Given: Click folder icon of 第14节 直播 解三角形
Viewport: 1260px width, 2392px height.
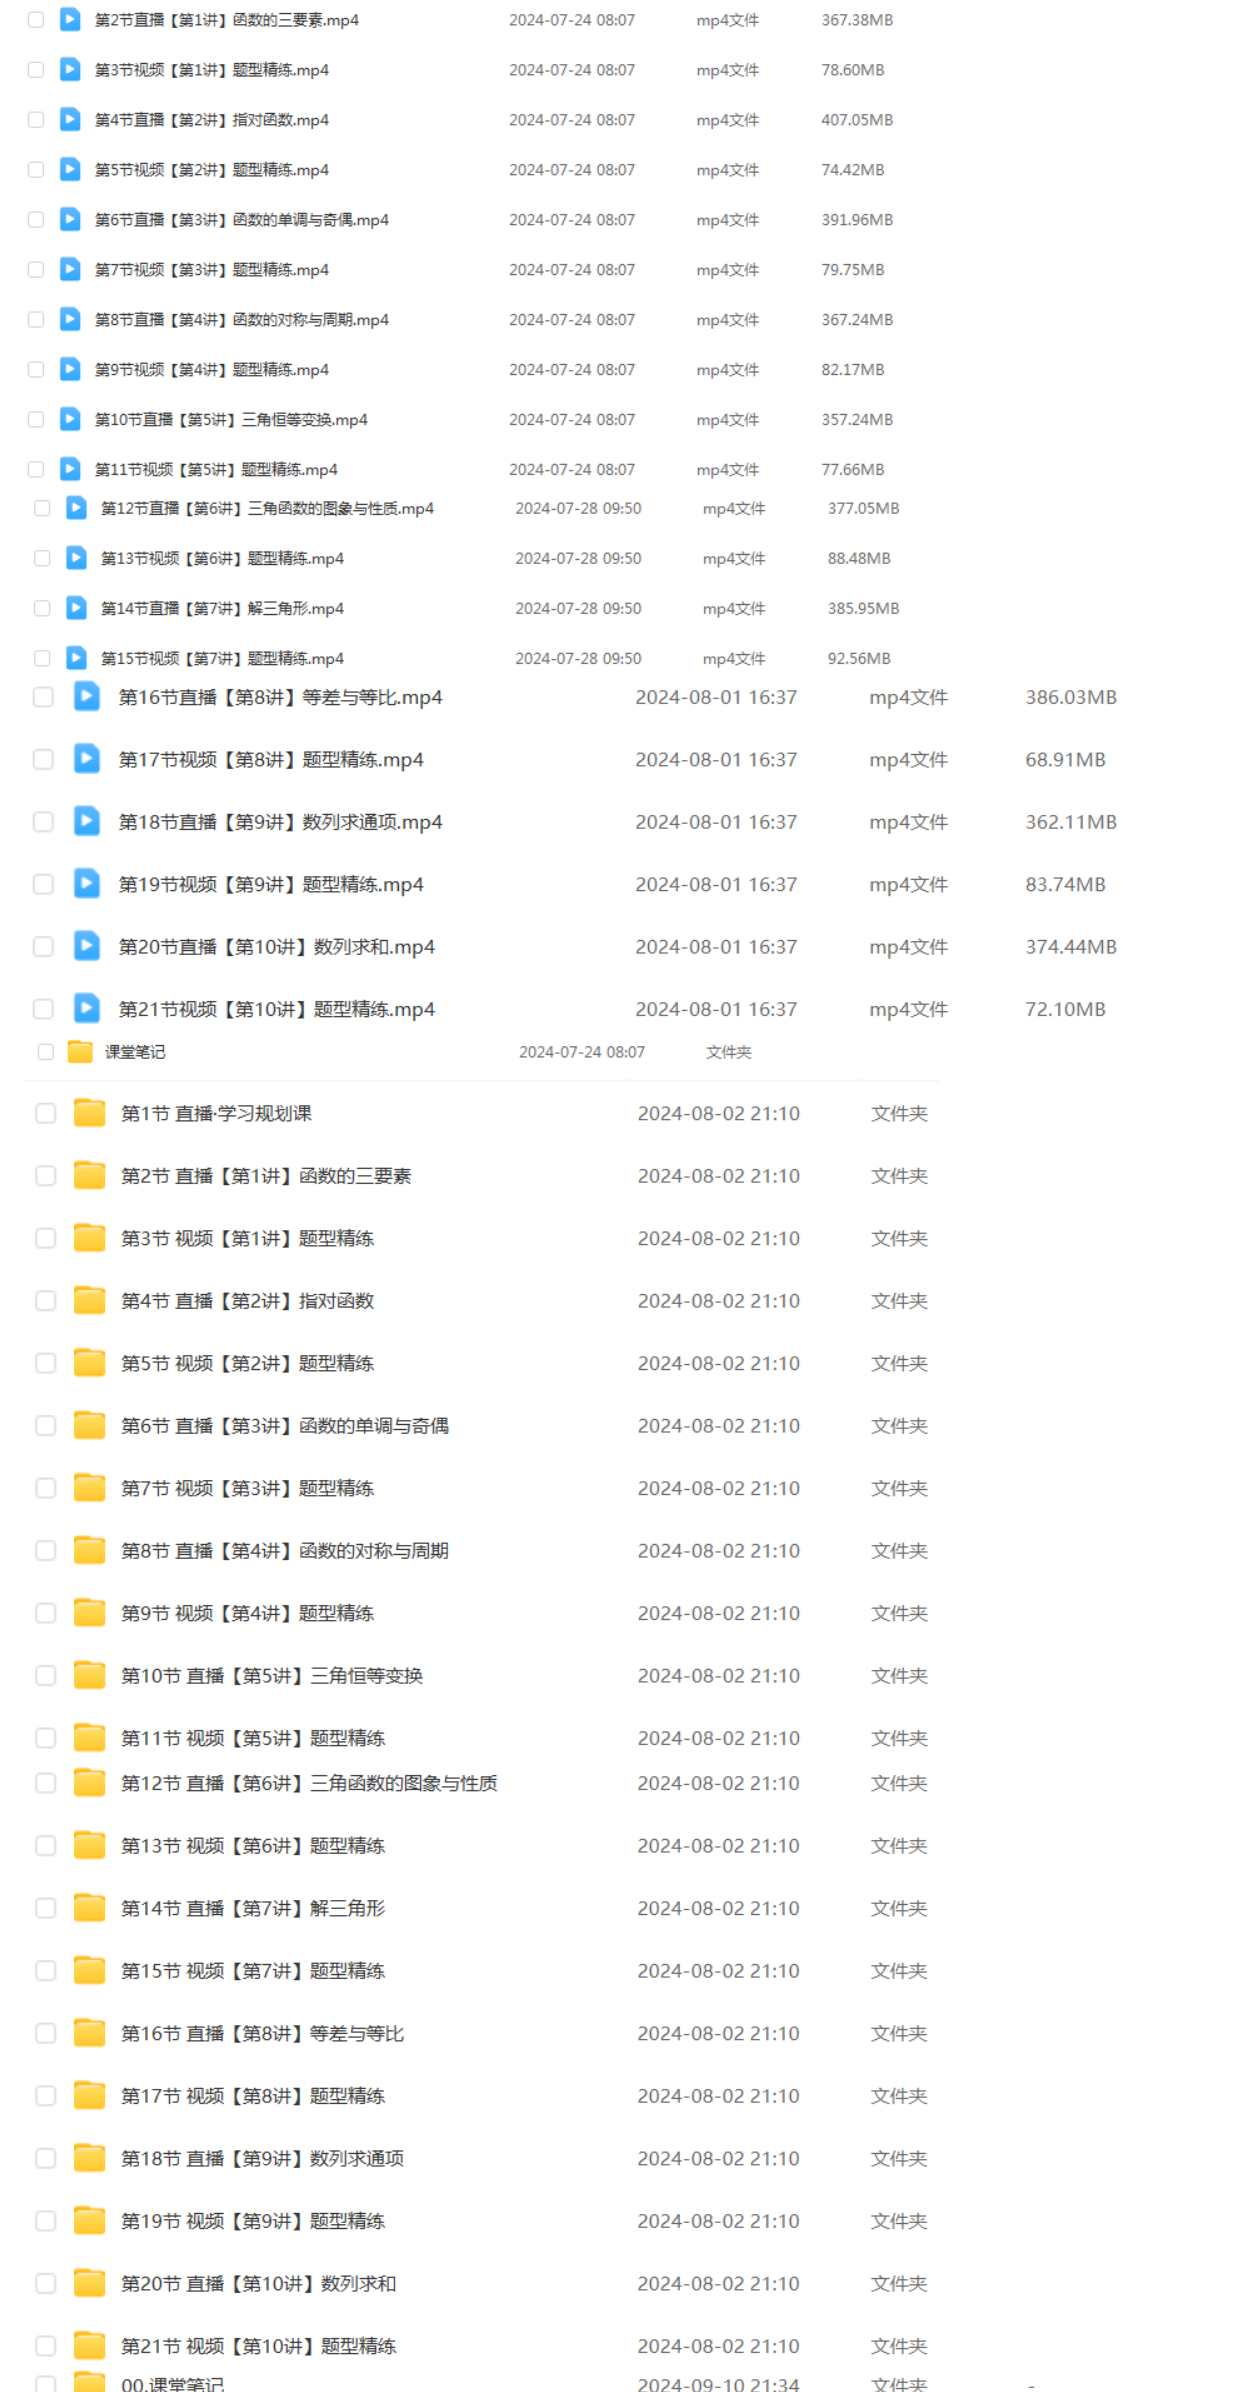Looking at the screenshot, I should click(89, 1908).
